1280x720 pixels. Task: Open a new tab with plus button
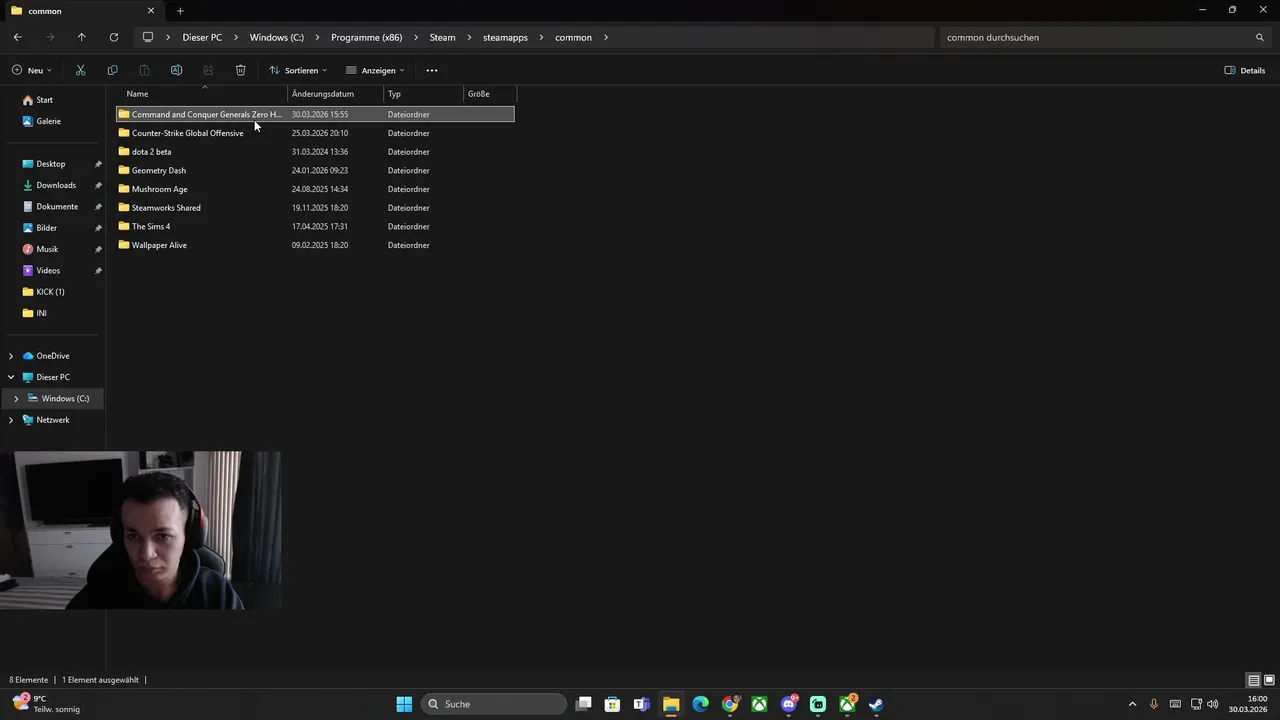click(180, 11)
